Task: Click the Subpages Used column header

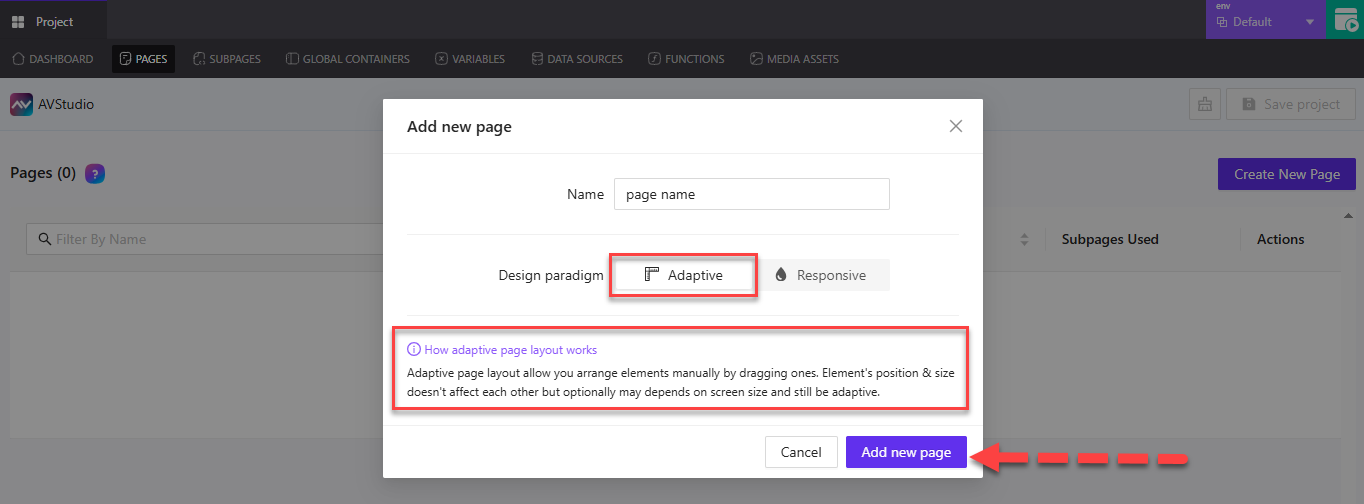Action: [1110, 239]
